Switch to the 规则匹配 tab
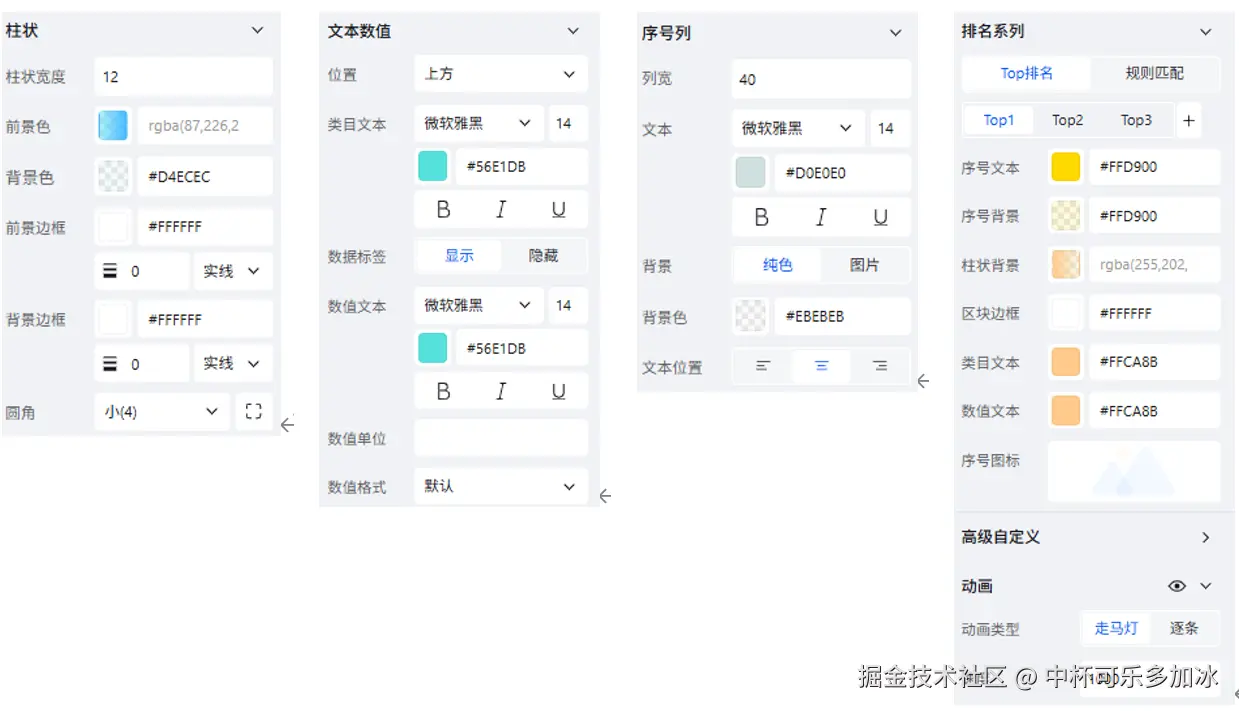This screenshot has height=711, width=1239. click(x=1154, y=73)
